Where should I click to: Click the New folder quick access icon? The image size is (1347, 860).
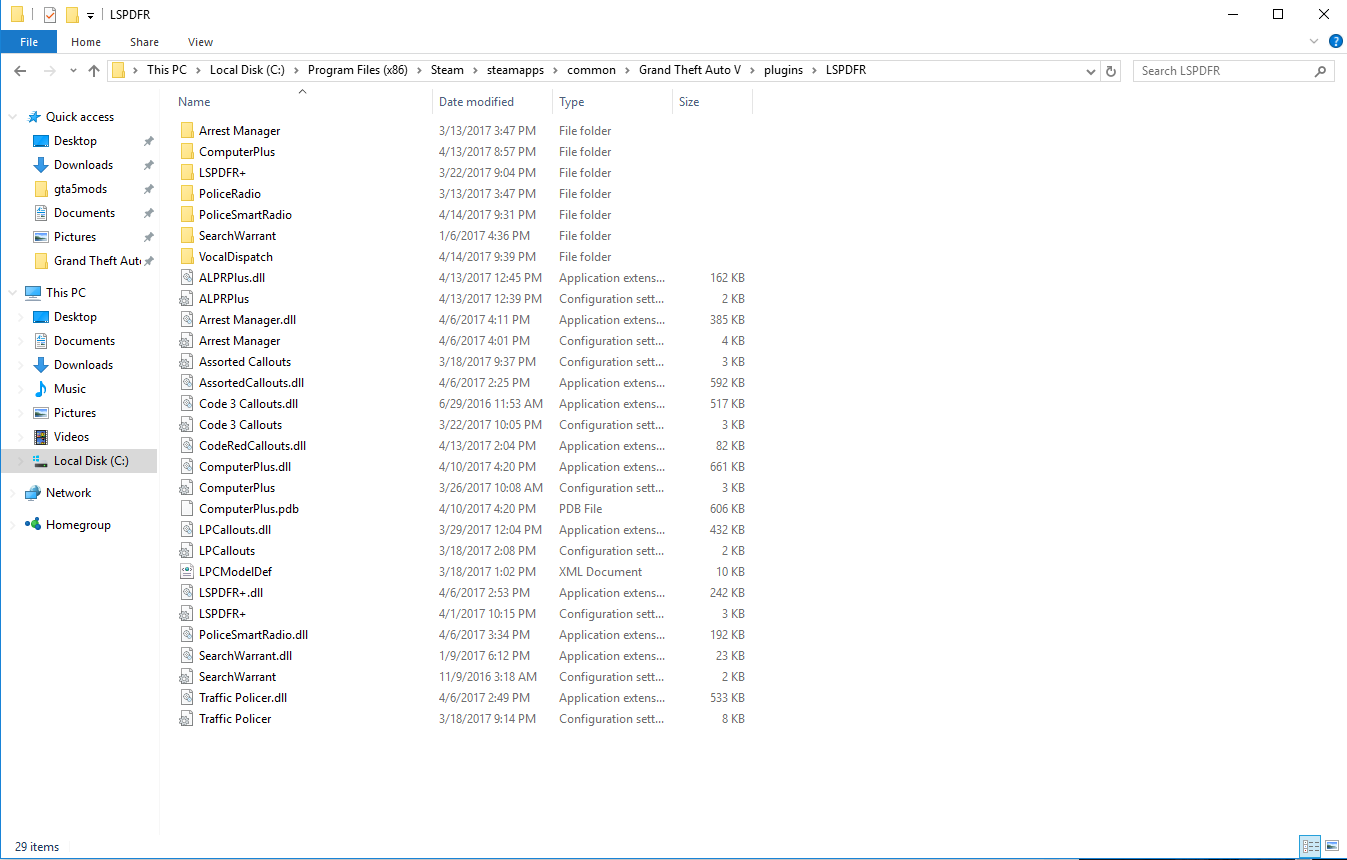tap(72, 15)
